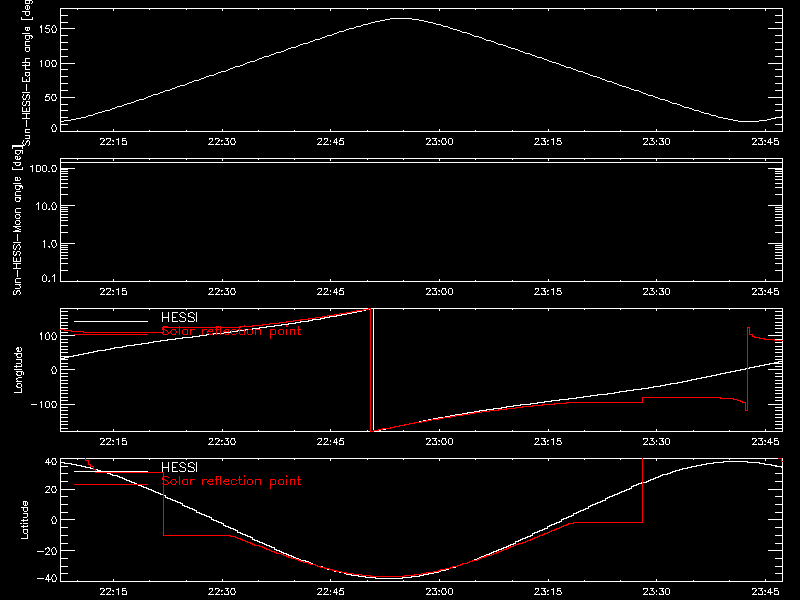Click 22:45 under the Longitude plot
This screenshot has height=600, width=800.
coord(331,442)
